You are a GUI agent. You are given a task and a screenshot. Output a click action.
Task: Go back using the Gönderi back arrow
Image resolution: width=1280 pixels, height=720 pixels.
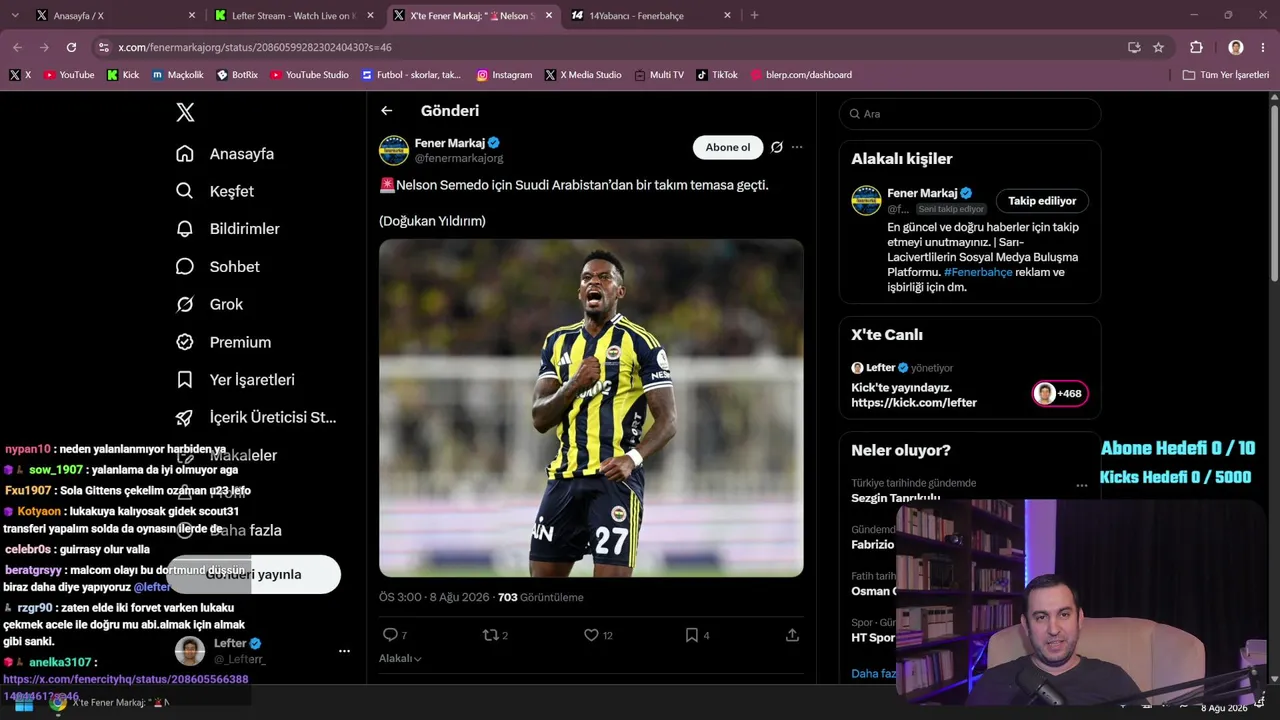(x=387, y=111)
